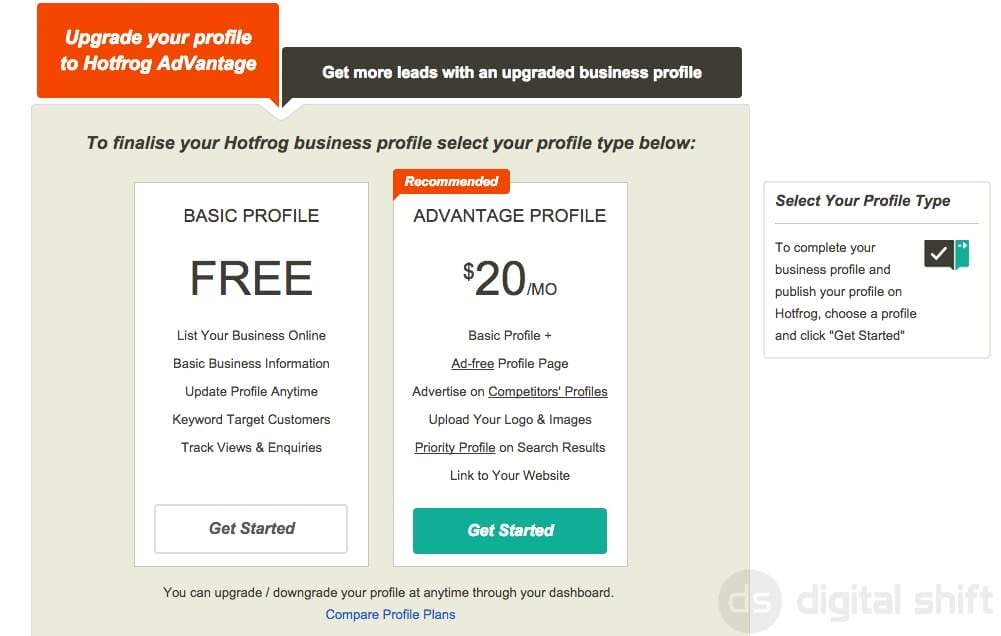Click the Ad-free underlined link
Image resolution: width=1001 pixels, height=636 pixels.
tap(472, 363)
